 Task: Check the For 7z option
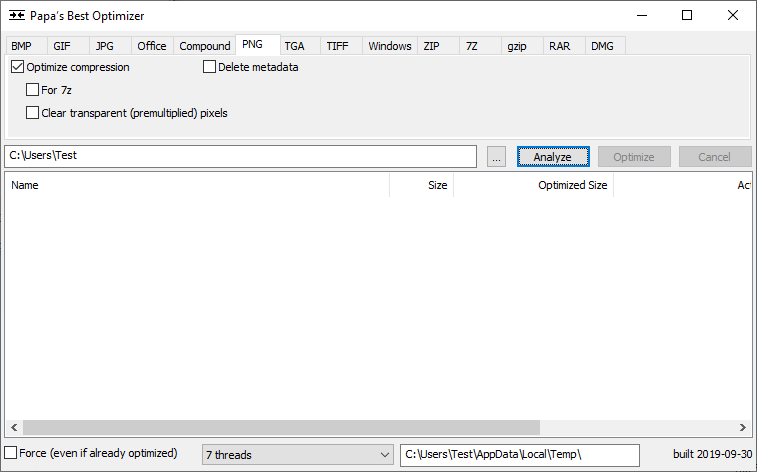click(x=33, y=90)
